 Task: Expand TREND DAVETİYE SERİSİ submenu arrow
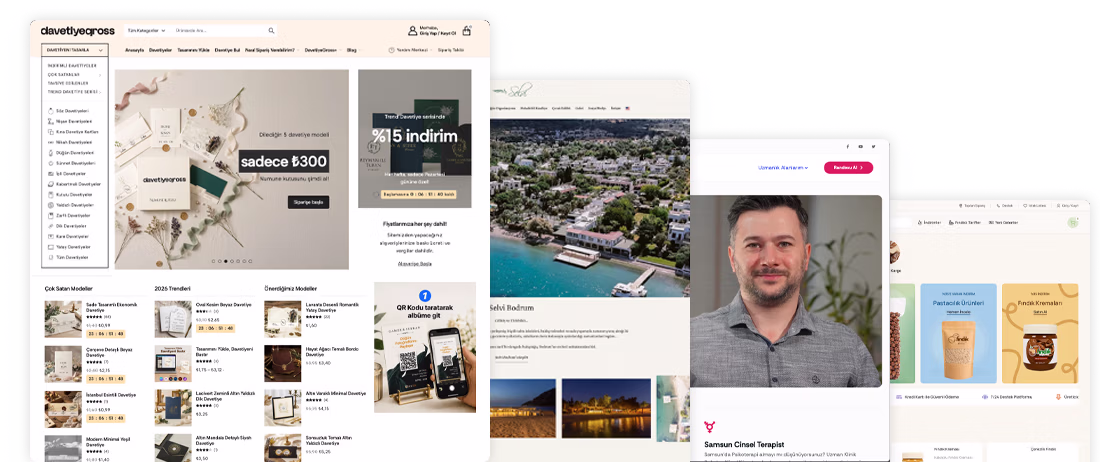pos(100,92)
